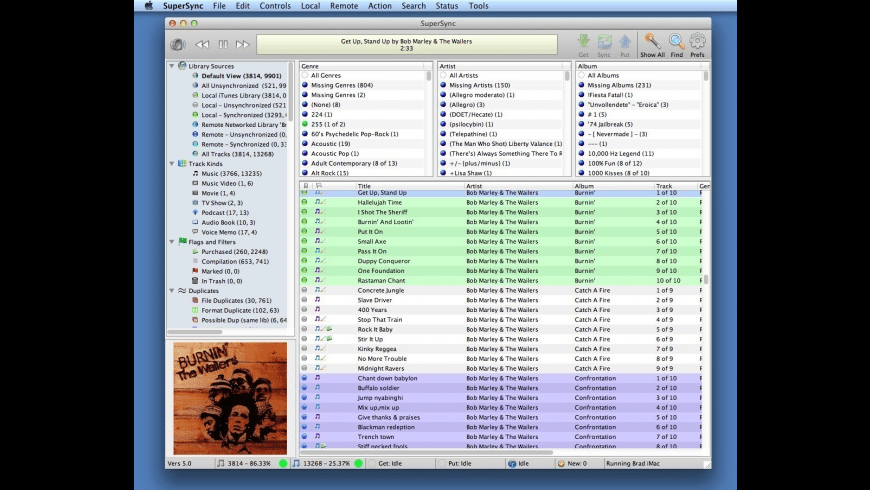Click the Show All wand icon
Viewport: 870px width, 490px height.
click(652, 42)
